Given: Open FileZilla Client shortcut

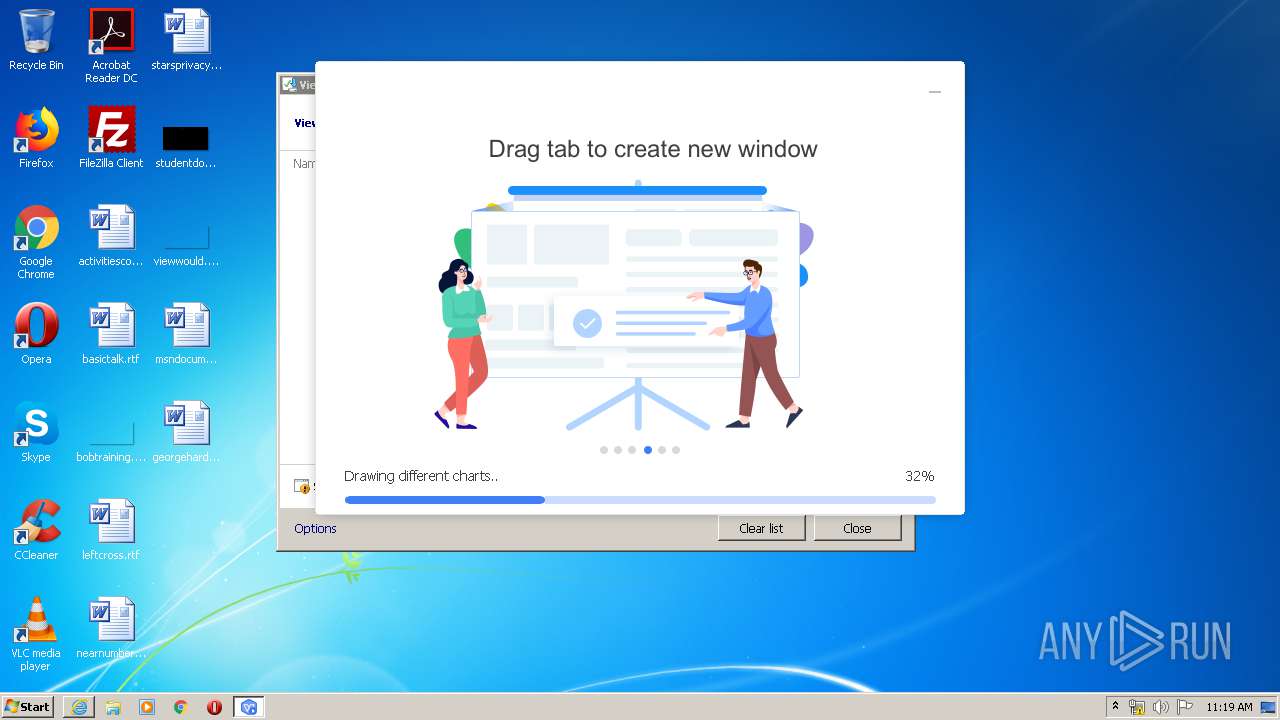Looking at the screenshot, I should pyautogui.click(x=111, y=138).
